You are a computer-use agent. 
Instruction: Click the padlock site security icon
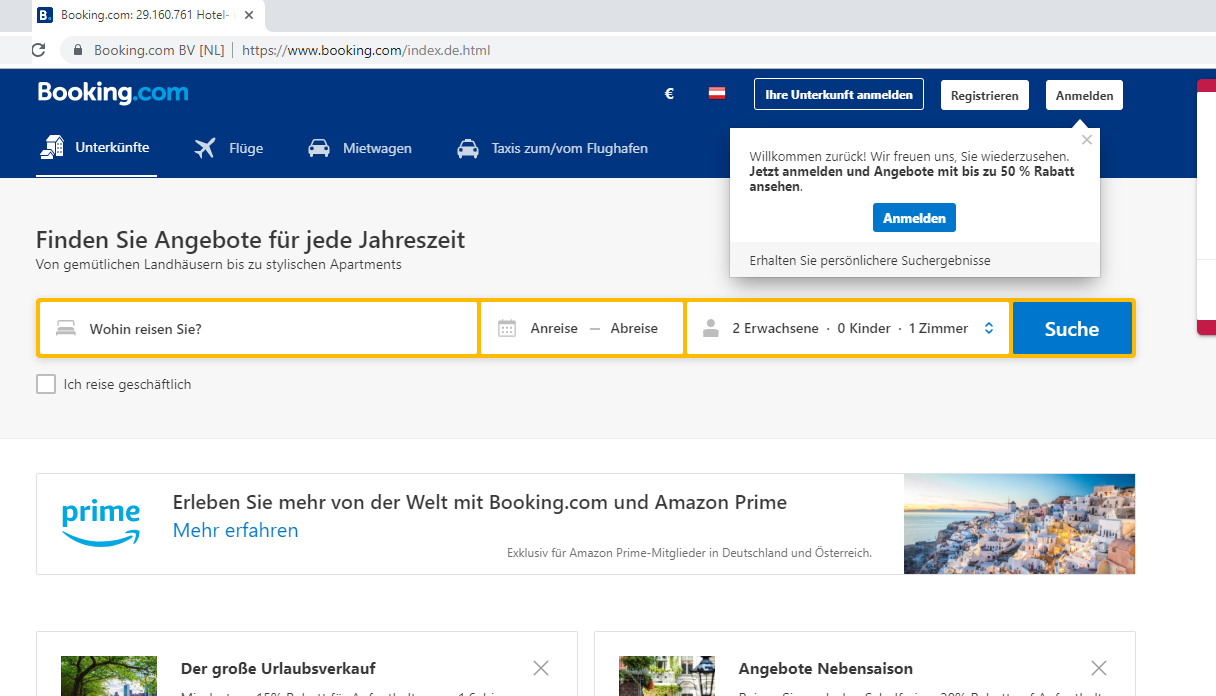pos(77,50)
